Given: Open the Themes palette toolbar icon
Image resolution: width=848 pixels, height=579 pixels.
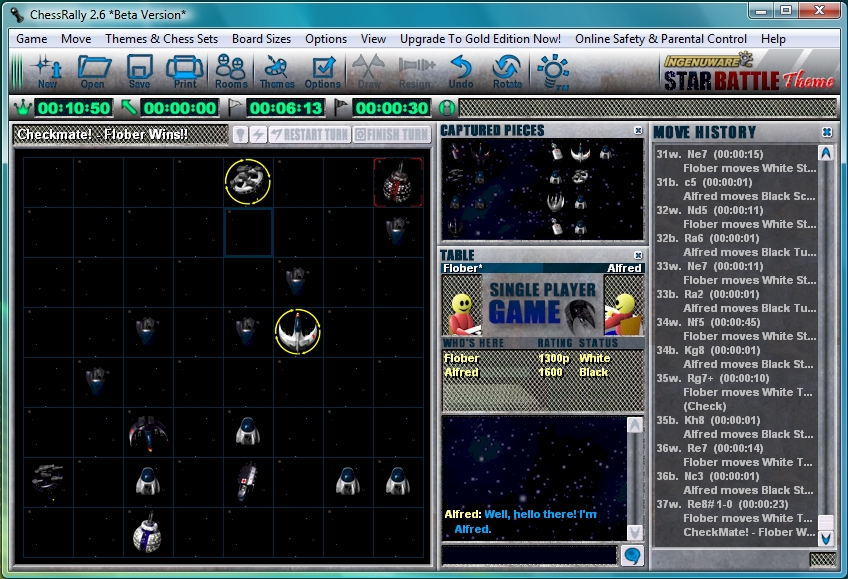Looking at the screenshot, I should (x=277, y=71).
